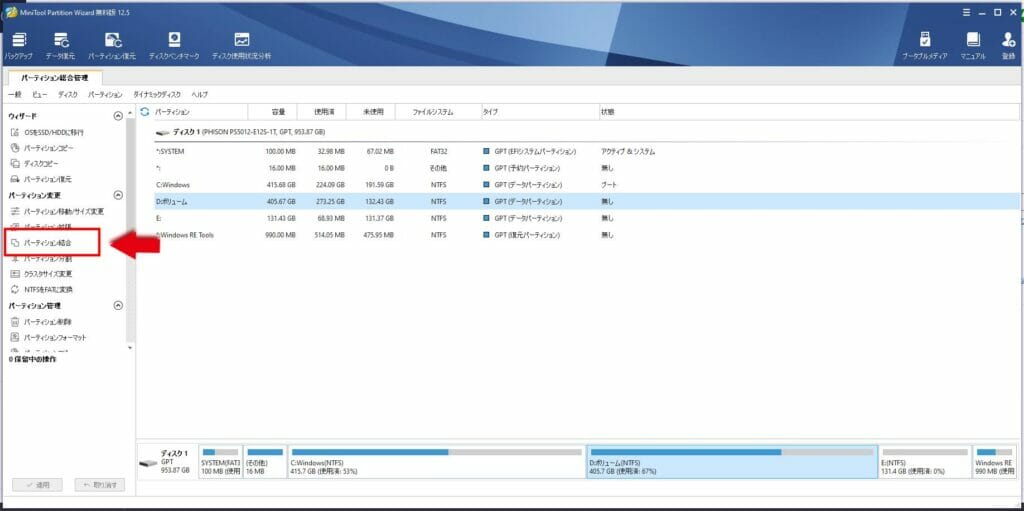Launch データ復元 (Data Recovery)
Viewport: 1024px width, 511px height.
point(60,46)
